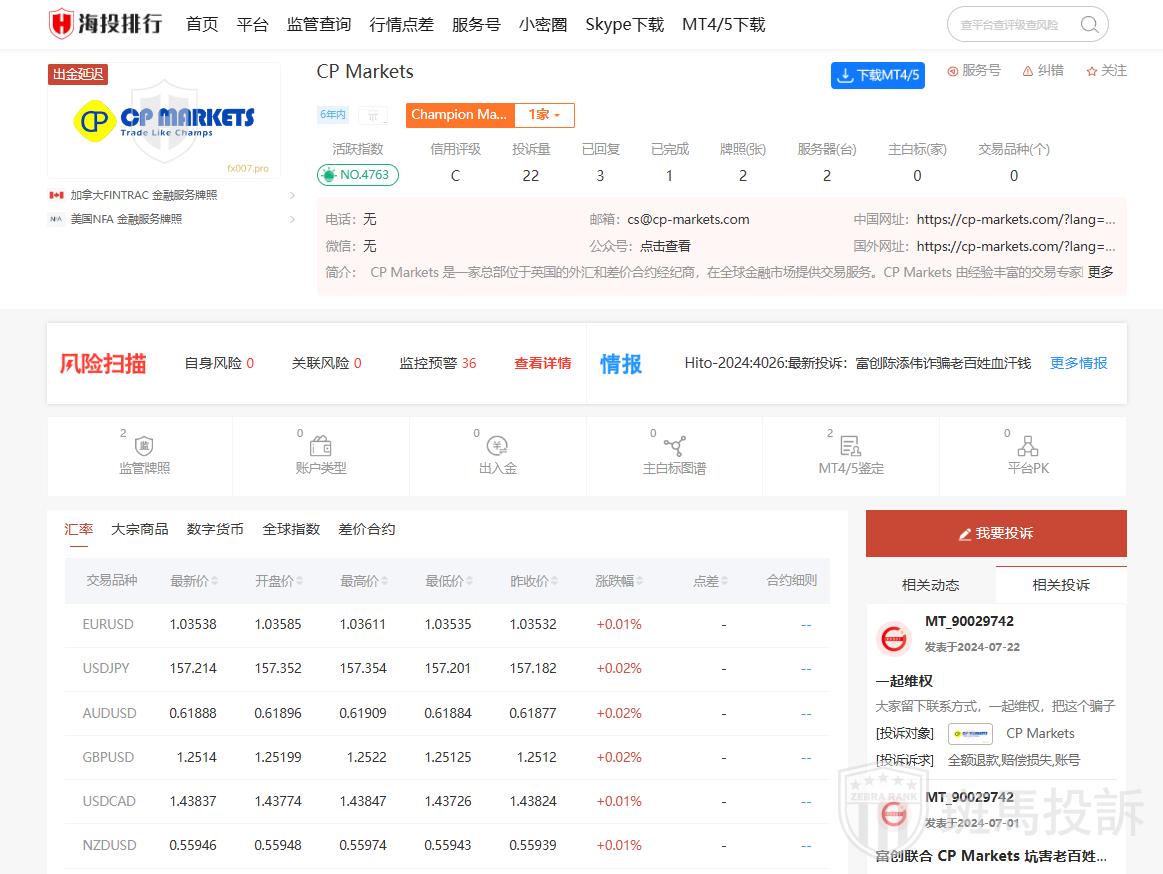This screenshot has width=1163, height=874.
Task: Expand 美国NFA license entry arrow
Action: tap(292, 219)
